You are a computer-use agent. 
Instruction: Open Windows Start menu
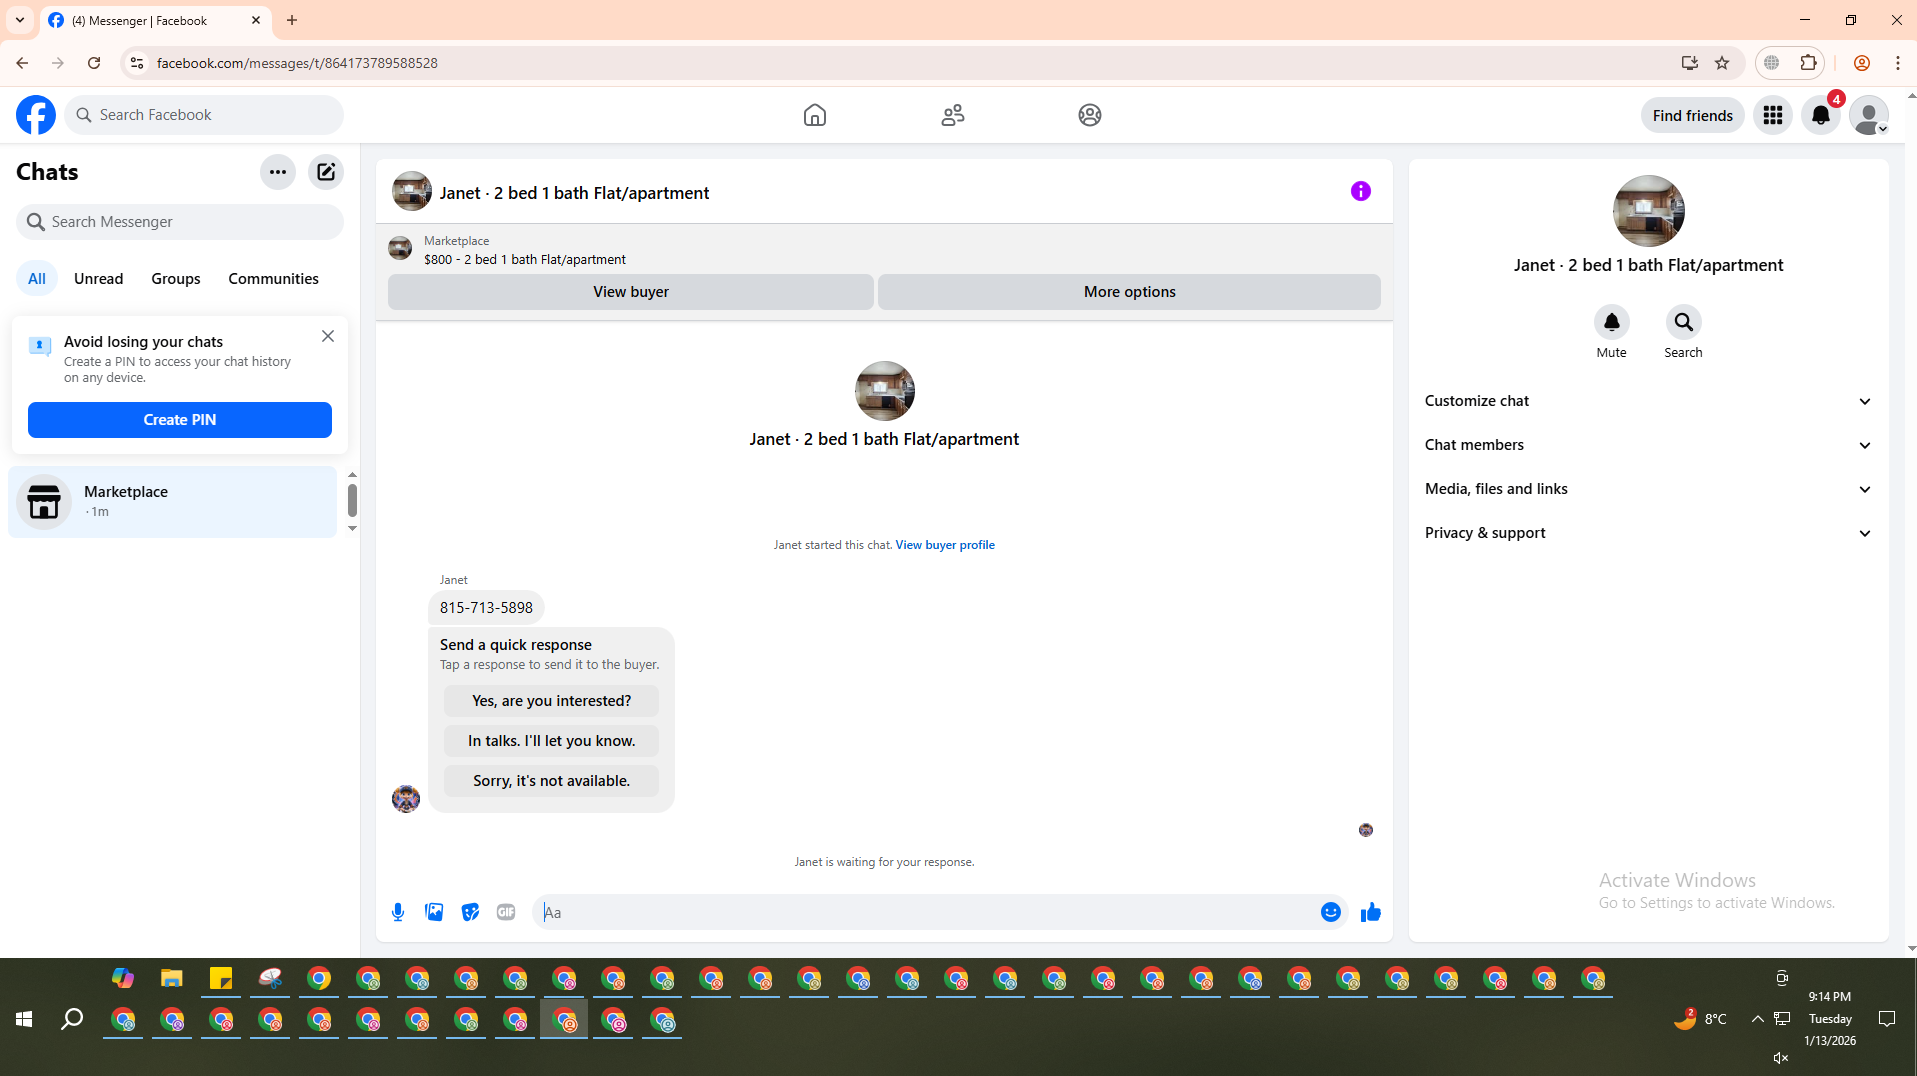tap(24, 1019)
